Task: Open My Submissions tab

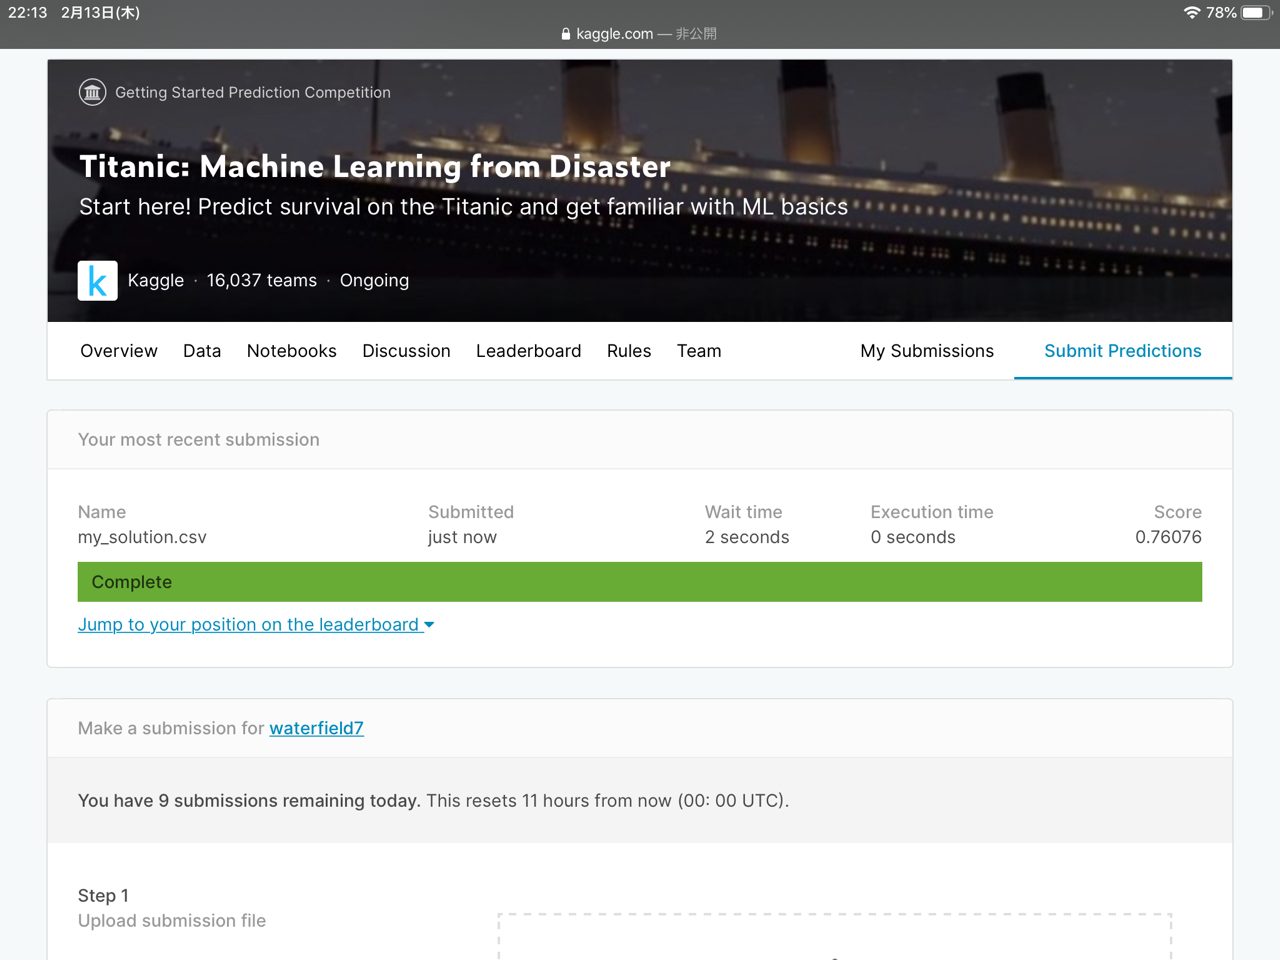Action: (927, 351)
